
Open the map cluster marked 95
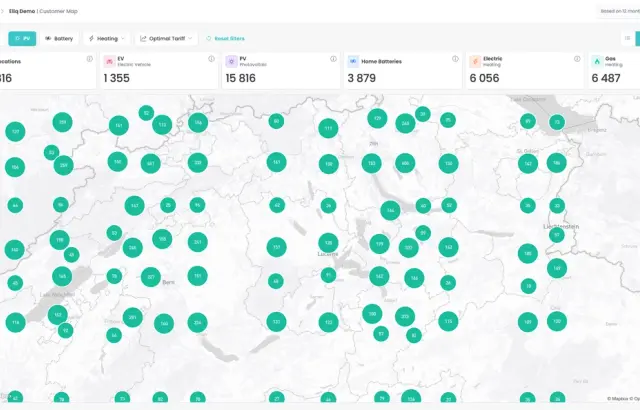197,205
